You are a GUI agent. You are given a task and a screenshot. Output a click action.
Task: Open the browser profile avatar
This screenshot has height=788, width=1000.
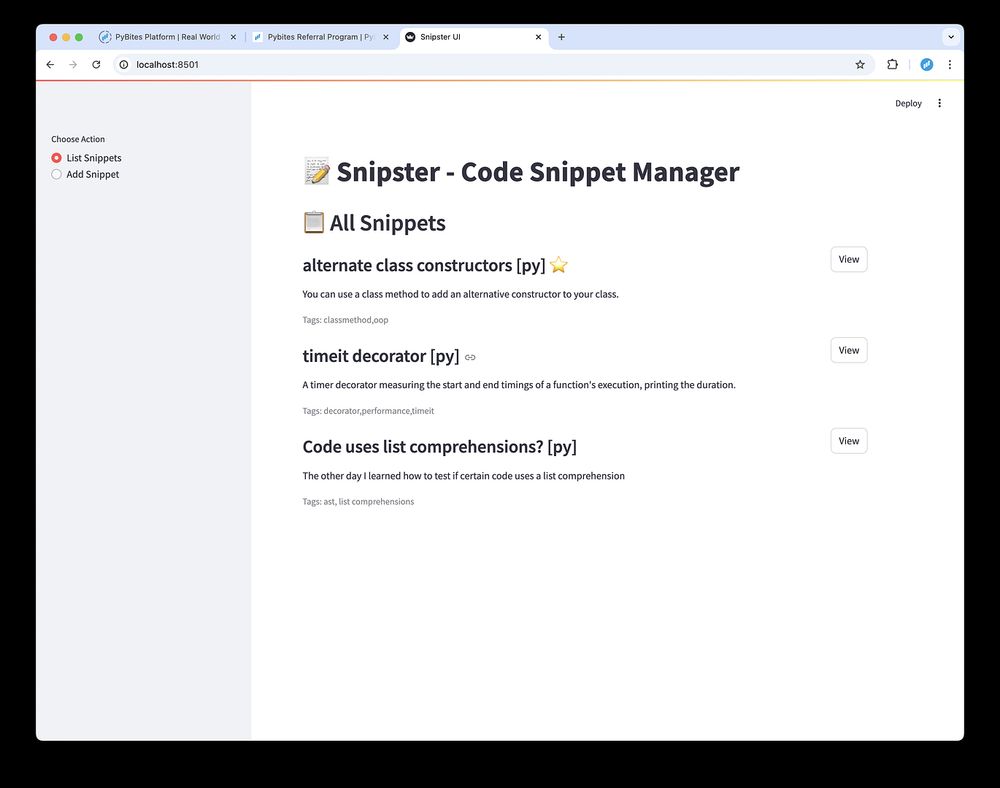tap(927, 64)
